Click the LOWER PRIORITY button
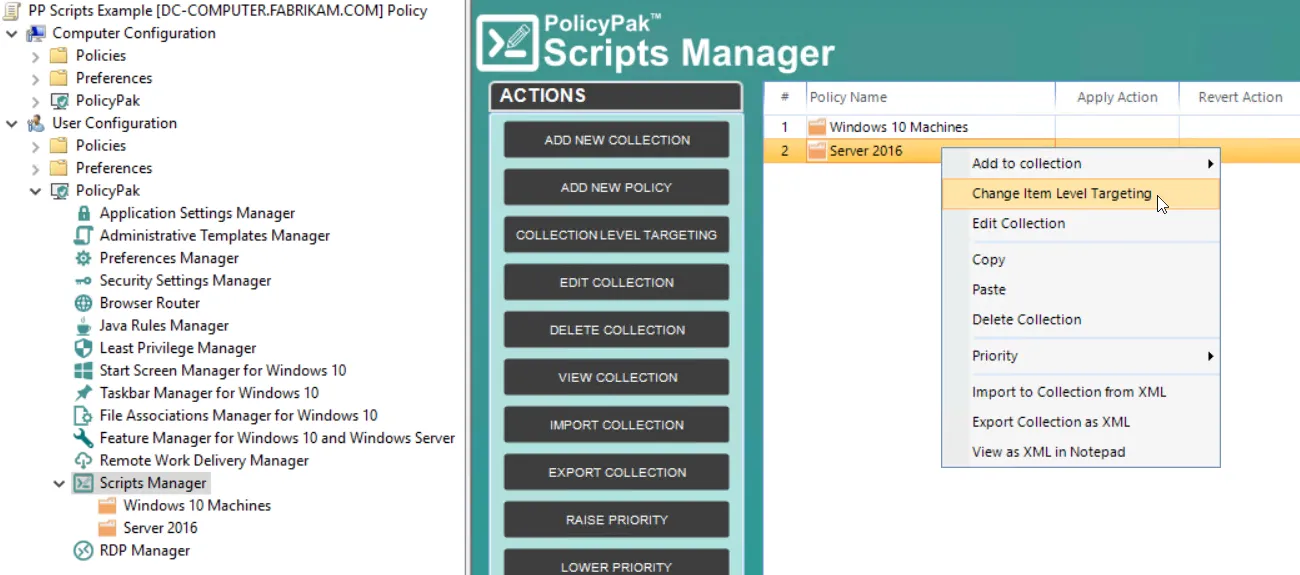 pyautogui.click(x=616, y=564)
